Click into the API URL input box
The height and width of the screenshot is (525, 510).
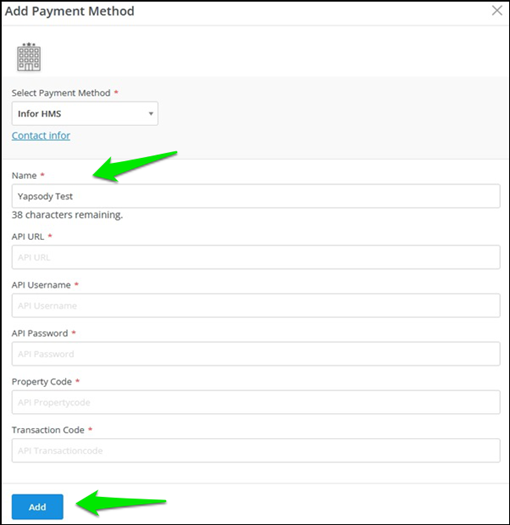pyautogui.click(x=256, y=257)
